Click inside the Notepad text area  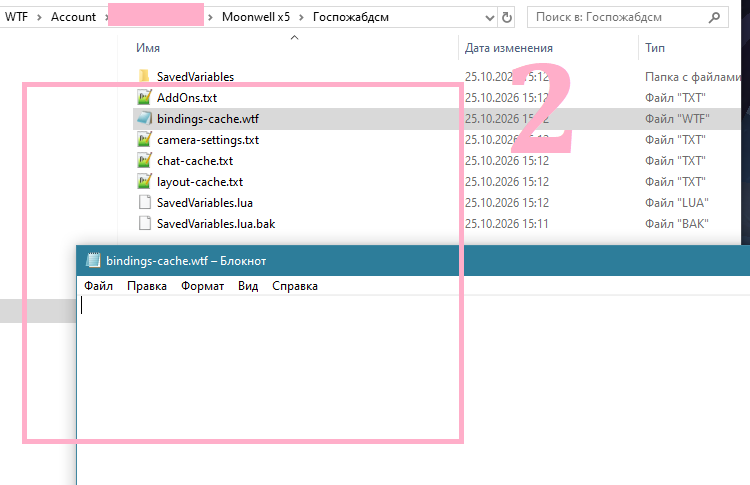point(411,390)
